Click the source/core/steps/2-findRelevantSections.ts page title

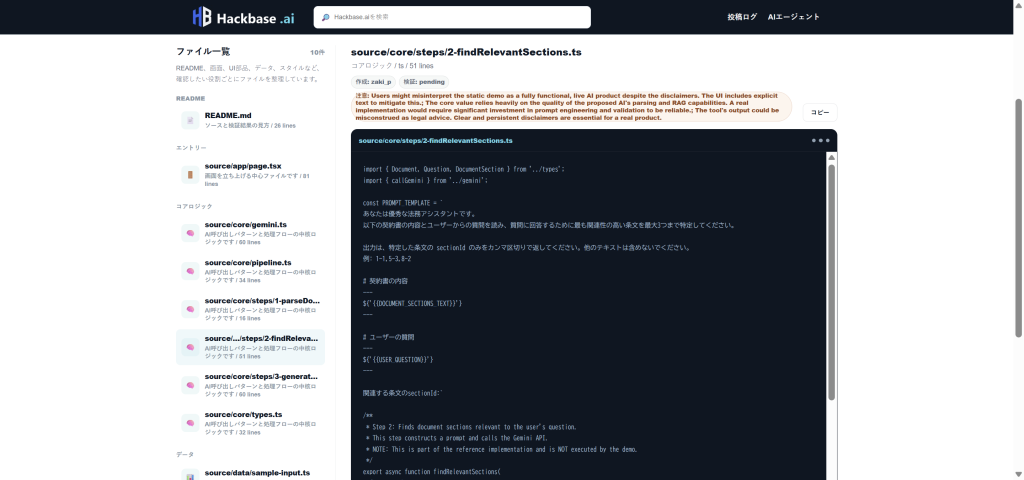click(466, 52)
